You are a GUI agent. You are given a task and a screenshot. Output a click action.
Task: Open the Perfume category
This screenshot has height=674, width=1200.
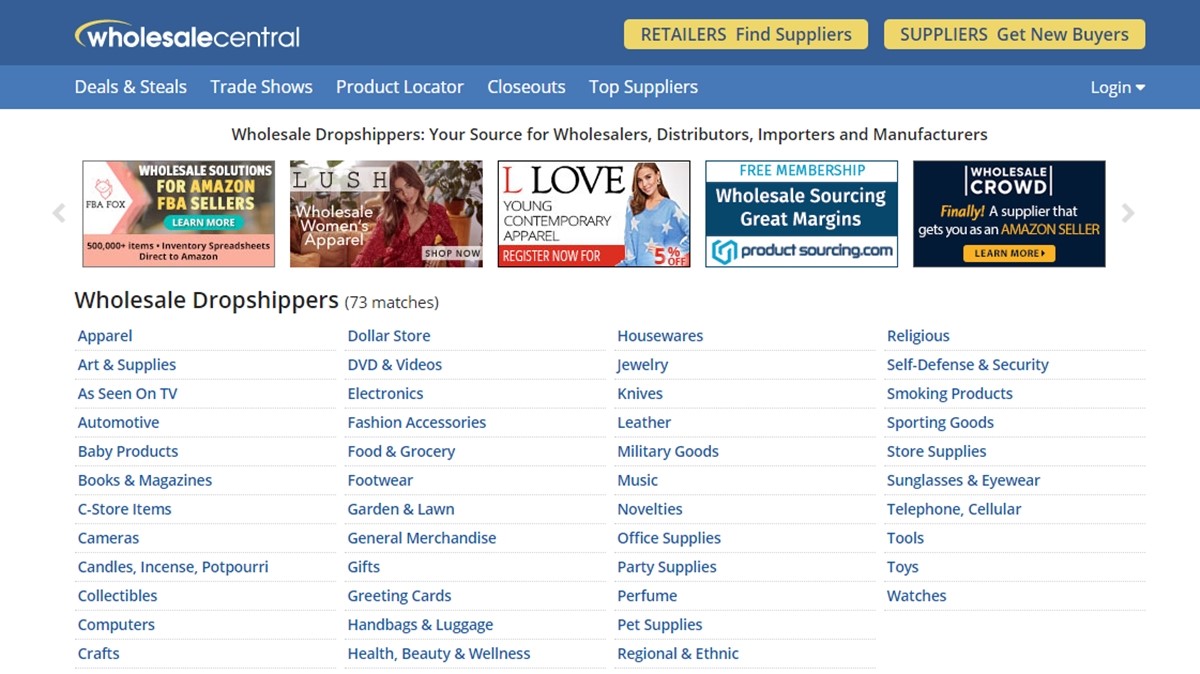[647, 597]
